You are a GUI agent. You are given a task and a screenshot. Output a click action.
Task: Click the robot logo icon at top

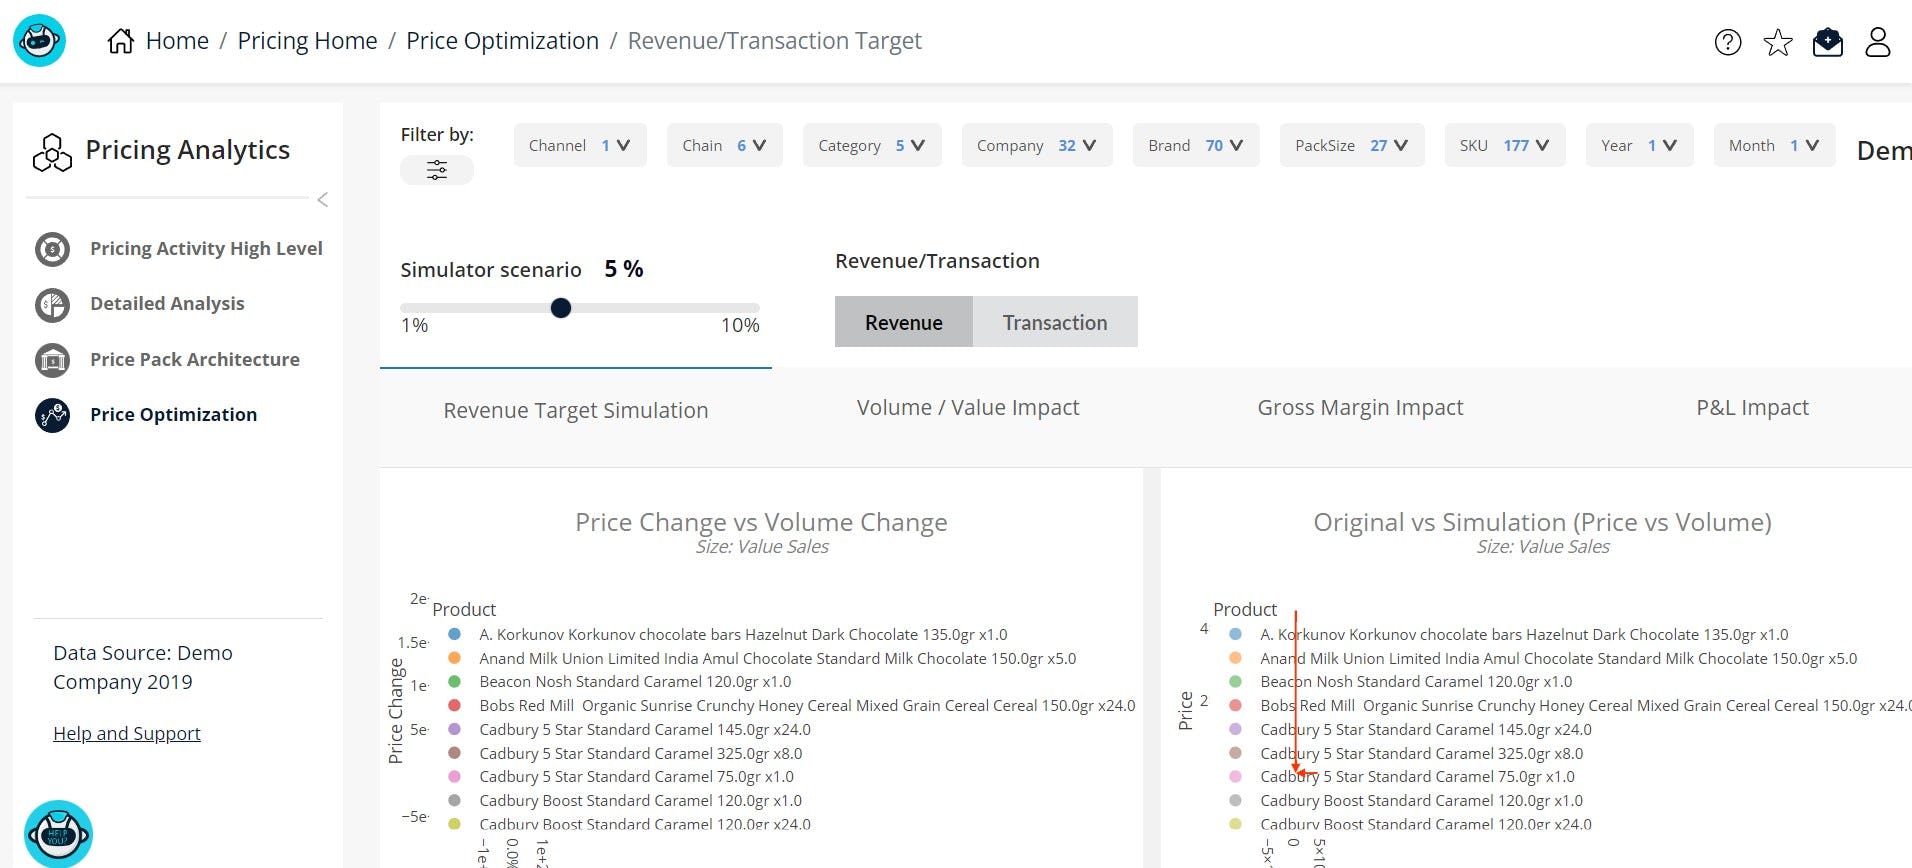[x=39, y=41]
